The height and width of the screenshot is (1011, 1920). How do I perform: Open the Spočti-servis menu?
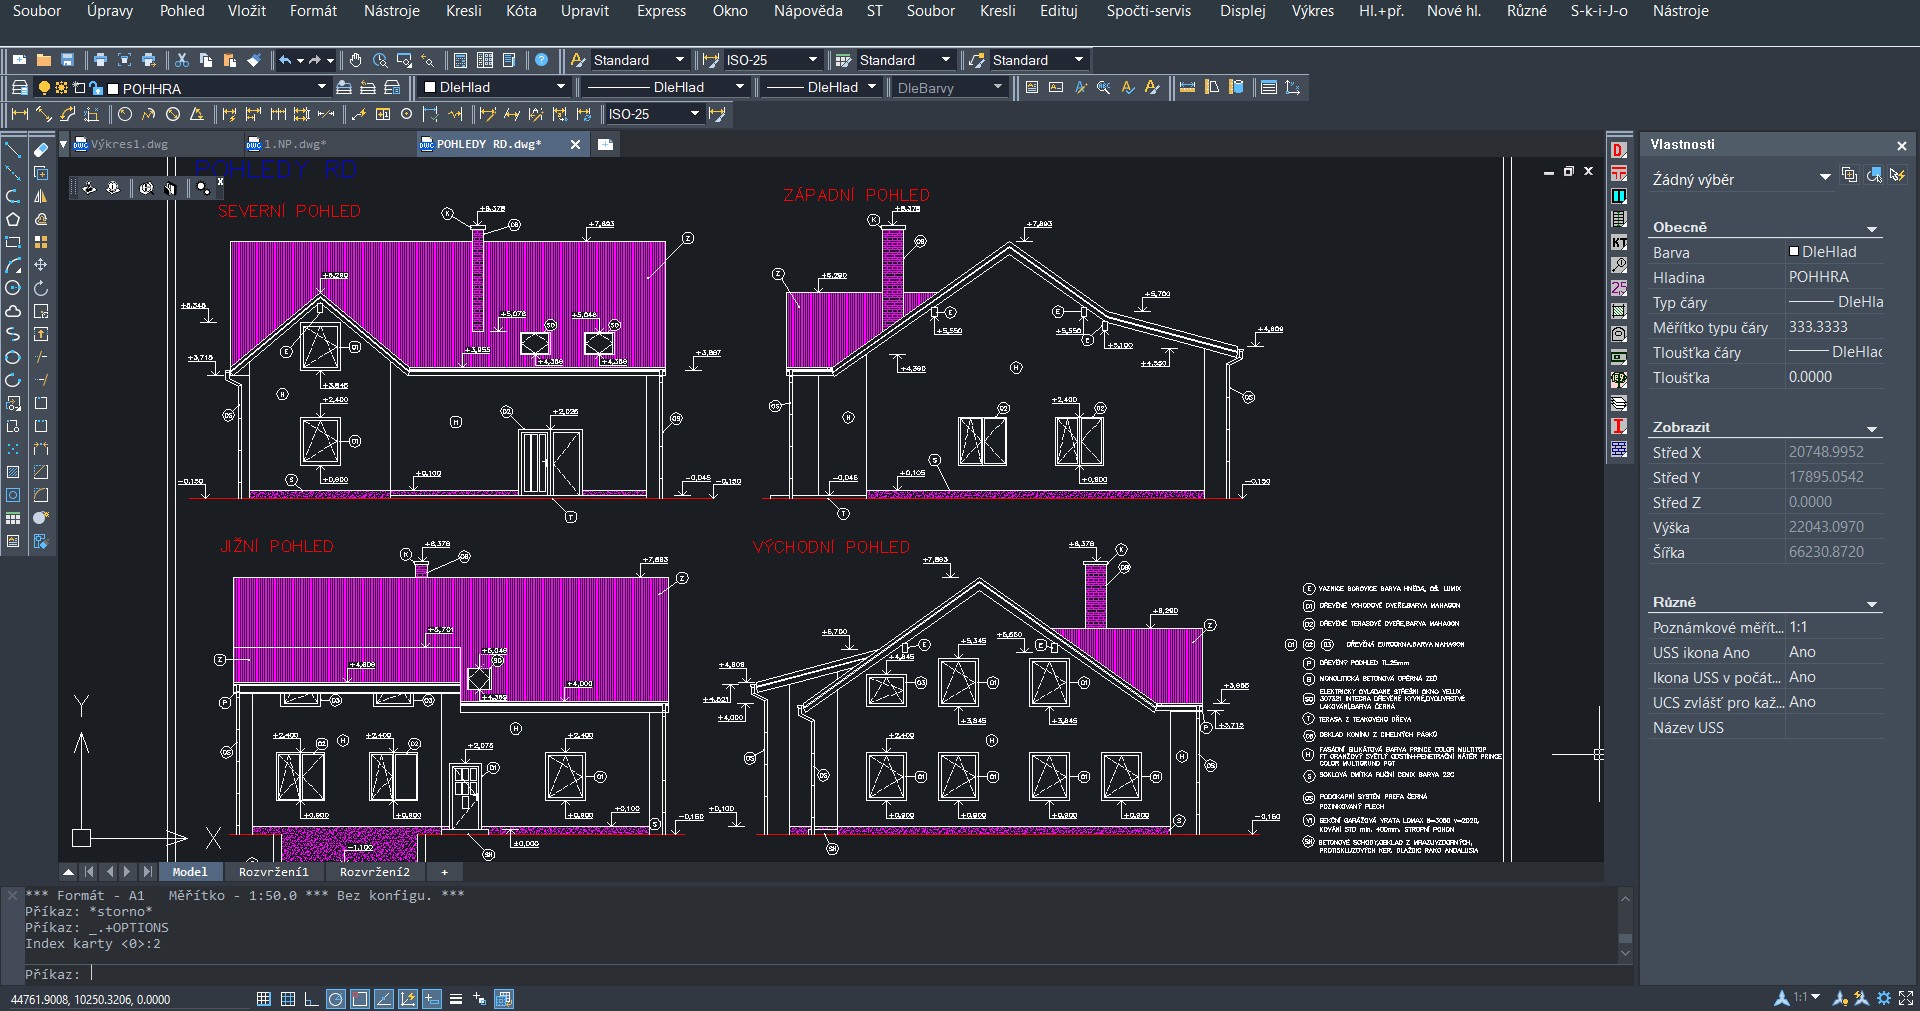(x=1148, y=11)
